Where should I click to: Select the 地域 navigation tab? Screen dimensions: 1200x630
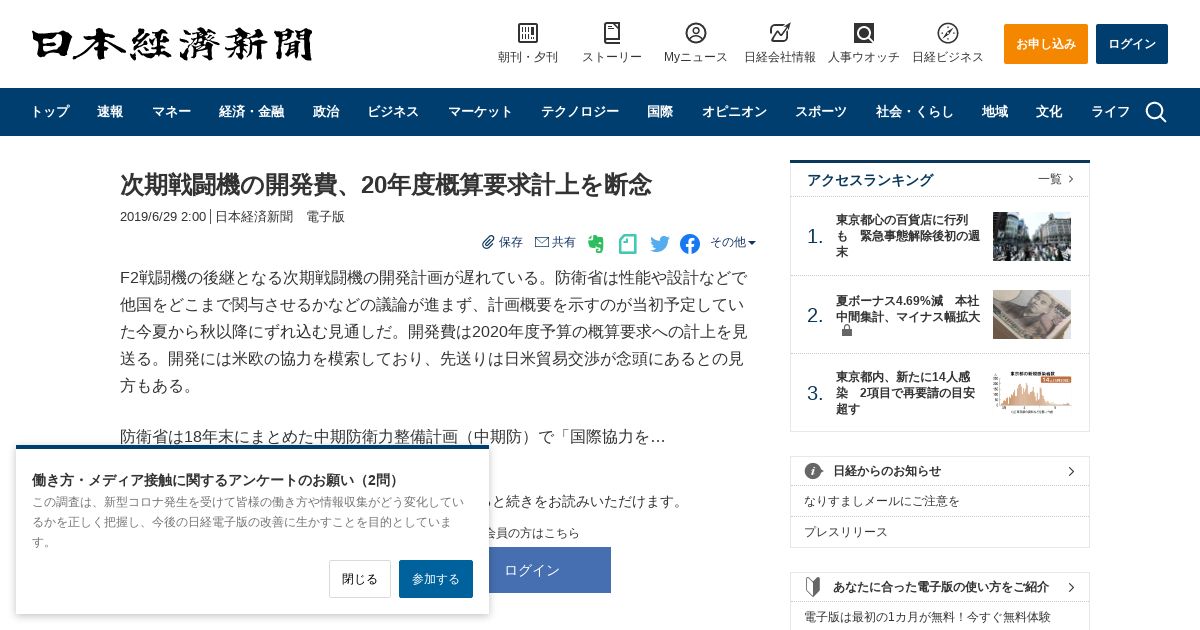[x=995, y=112]
